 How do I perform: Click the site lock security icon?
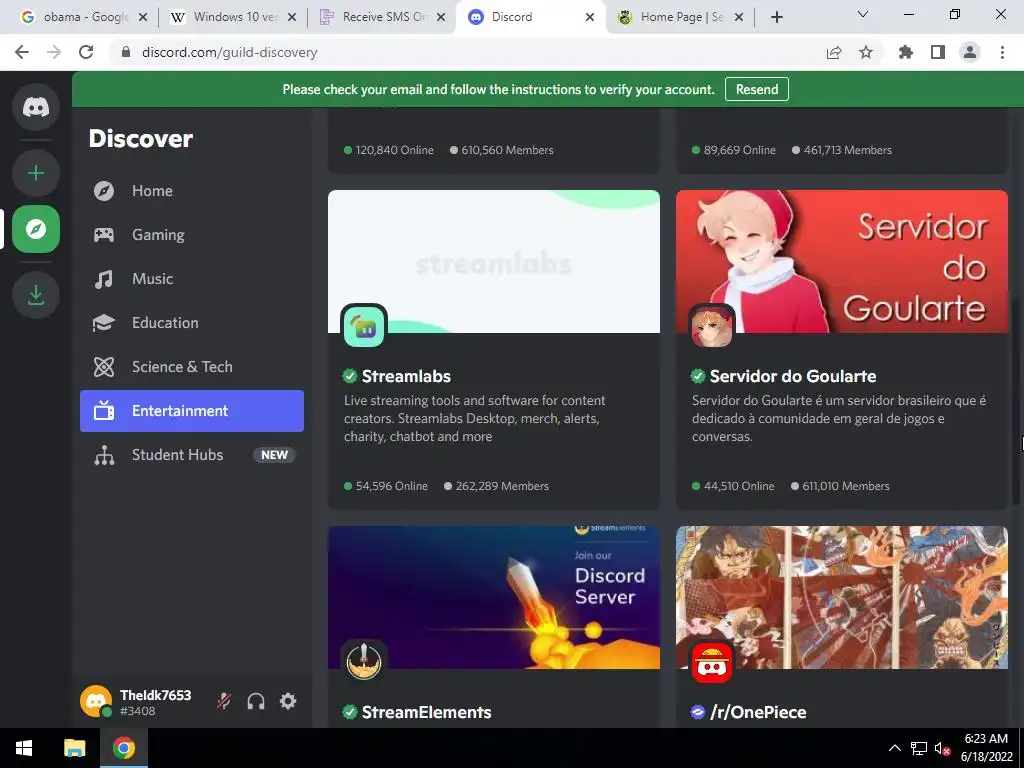[x=126, y=52]
